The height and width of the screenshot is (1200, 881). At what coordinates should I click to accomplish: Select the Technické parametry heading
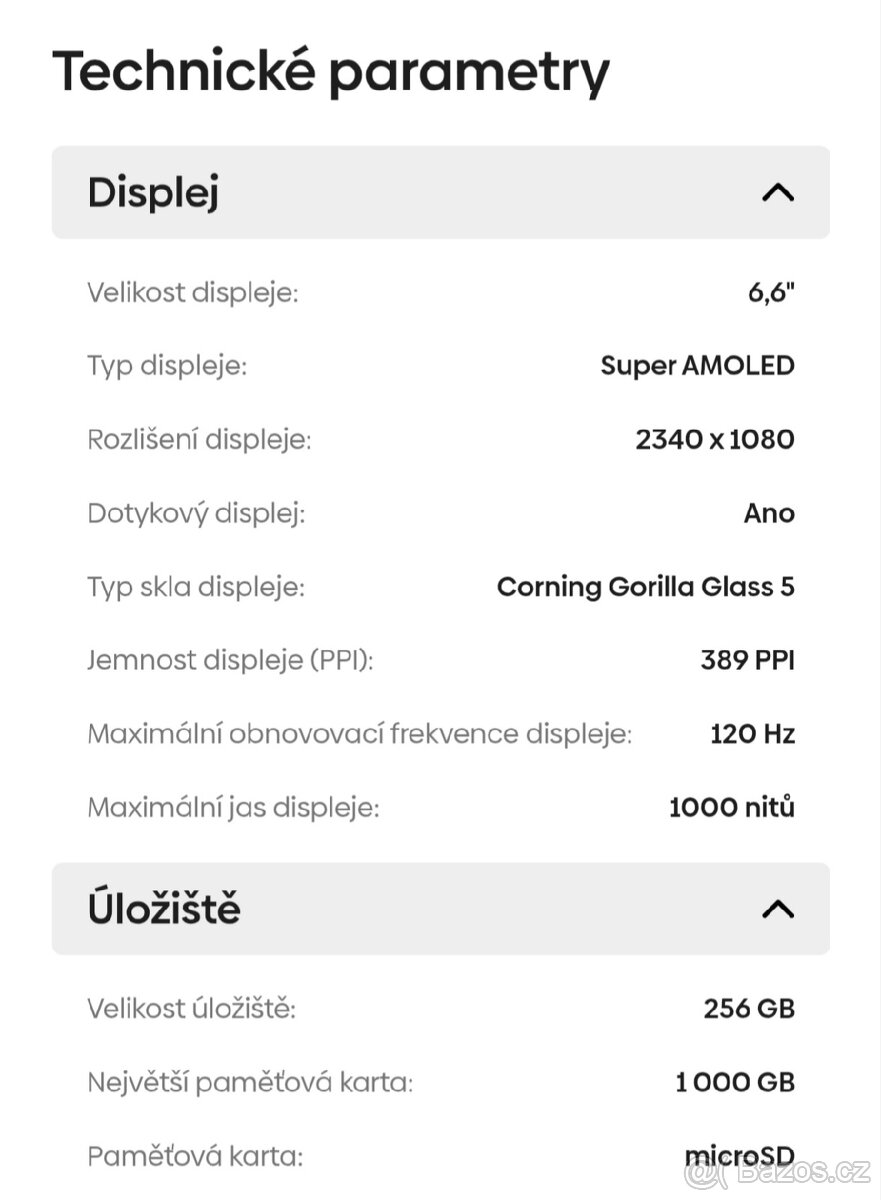coord(333,69)
